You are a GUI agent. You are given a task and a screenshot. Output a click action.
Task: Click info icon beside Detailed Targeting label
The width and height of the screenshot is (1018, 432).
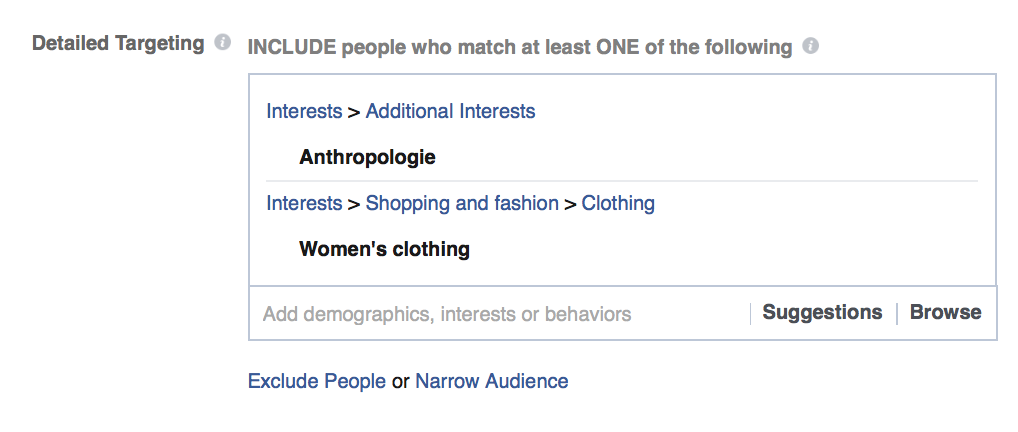point(223,44)
